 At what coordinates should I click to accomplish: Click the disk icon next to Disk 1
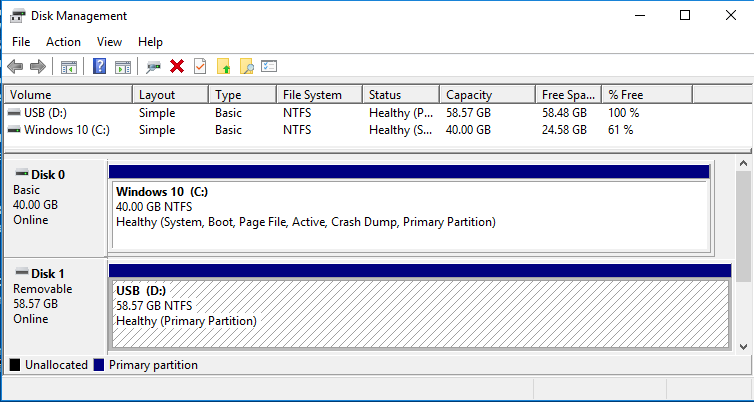click(22, 272)
